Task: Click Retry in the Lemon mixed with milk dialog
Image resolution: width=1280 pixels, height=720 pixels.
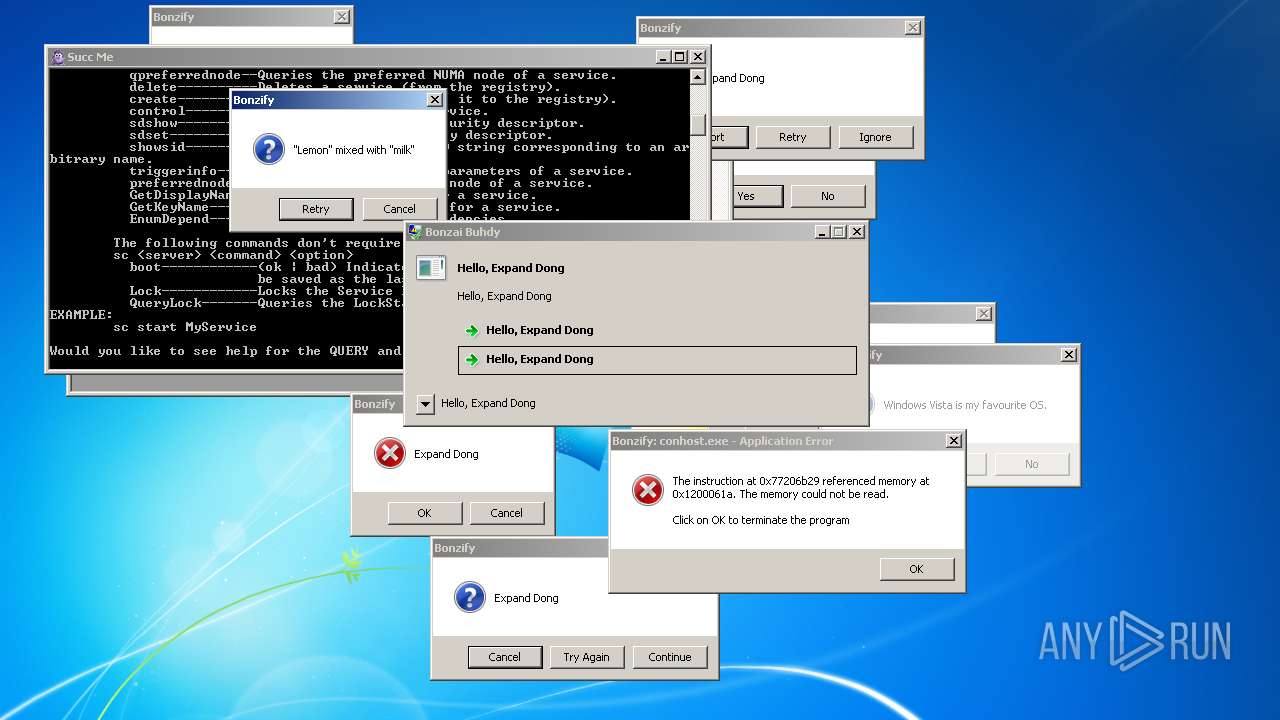Action: click(x=315, y=209)
